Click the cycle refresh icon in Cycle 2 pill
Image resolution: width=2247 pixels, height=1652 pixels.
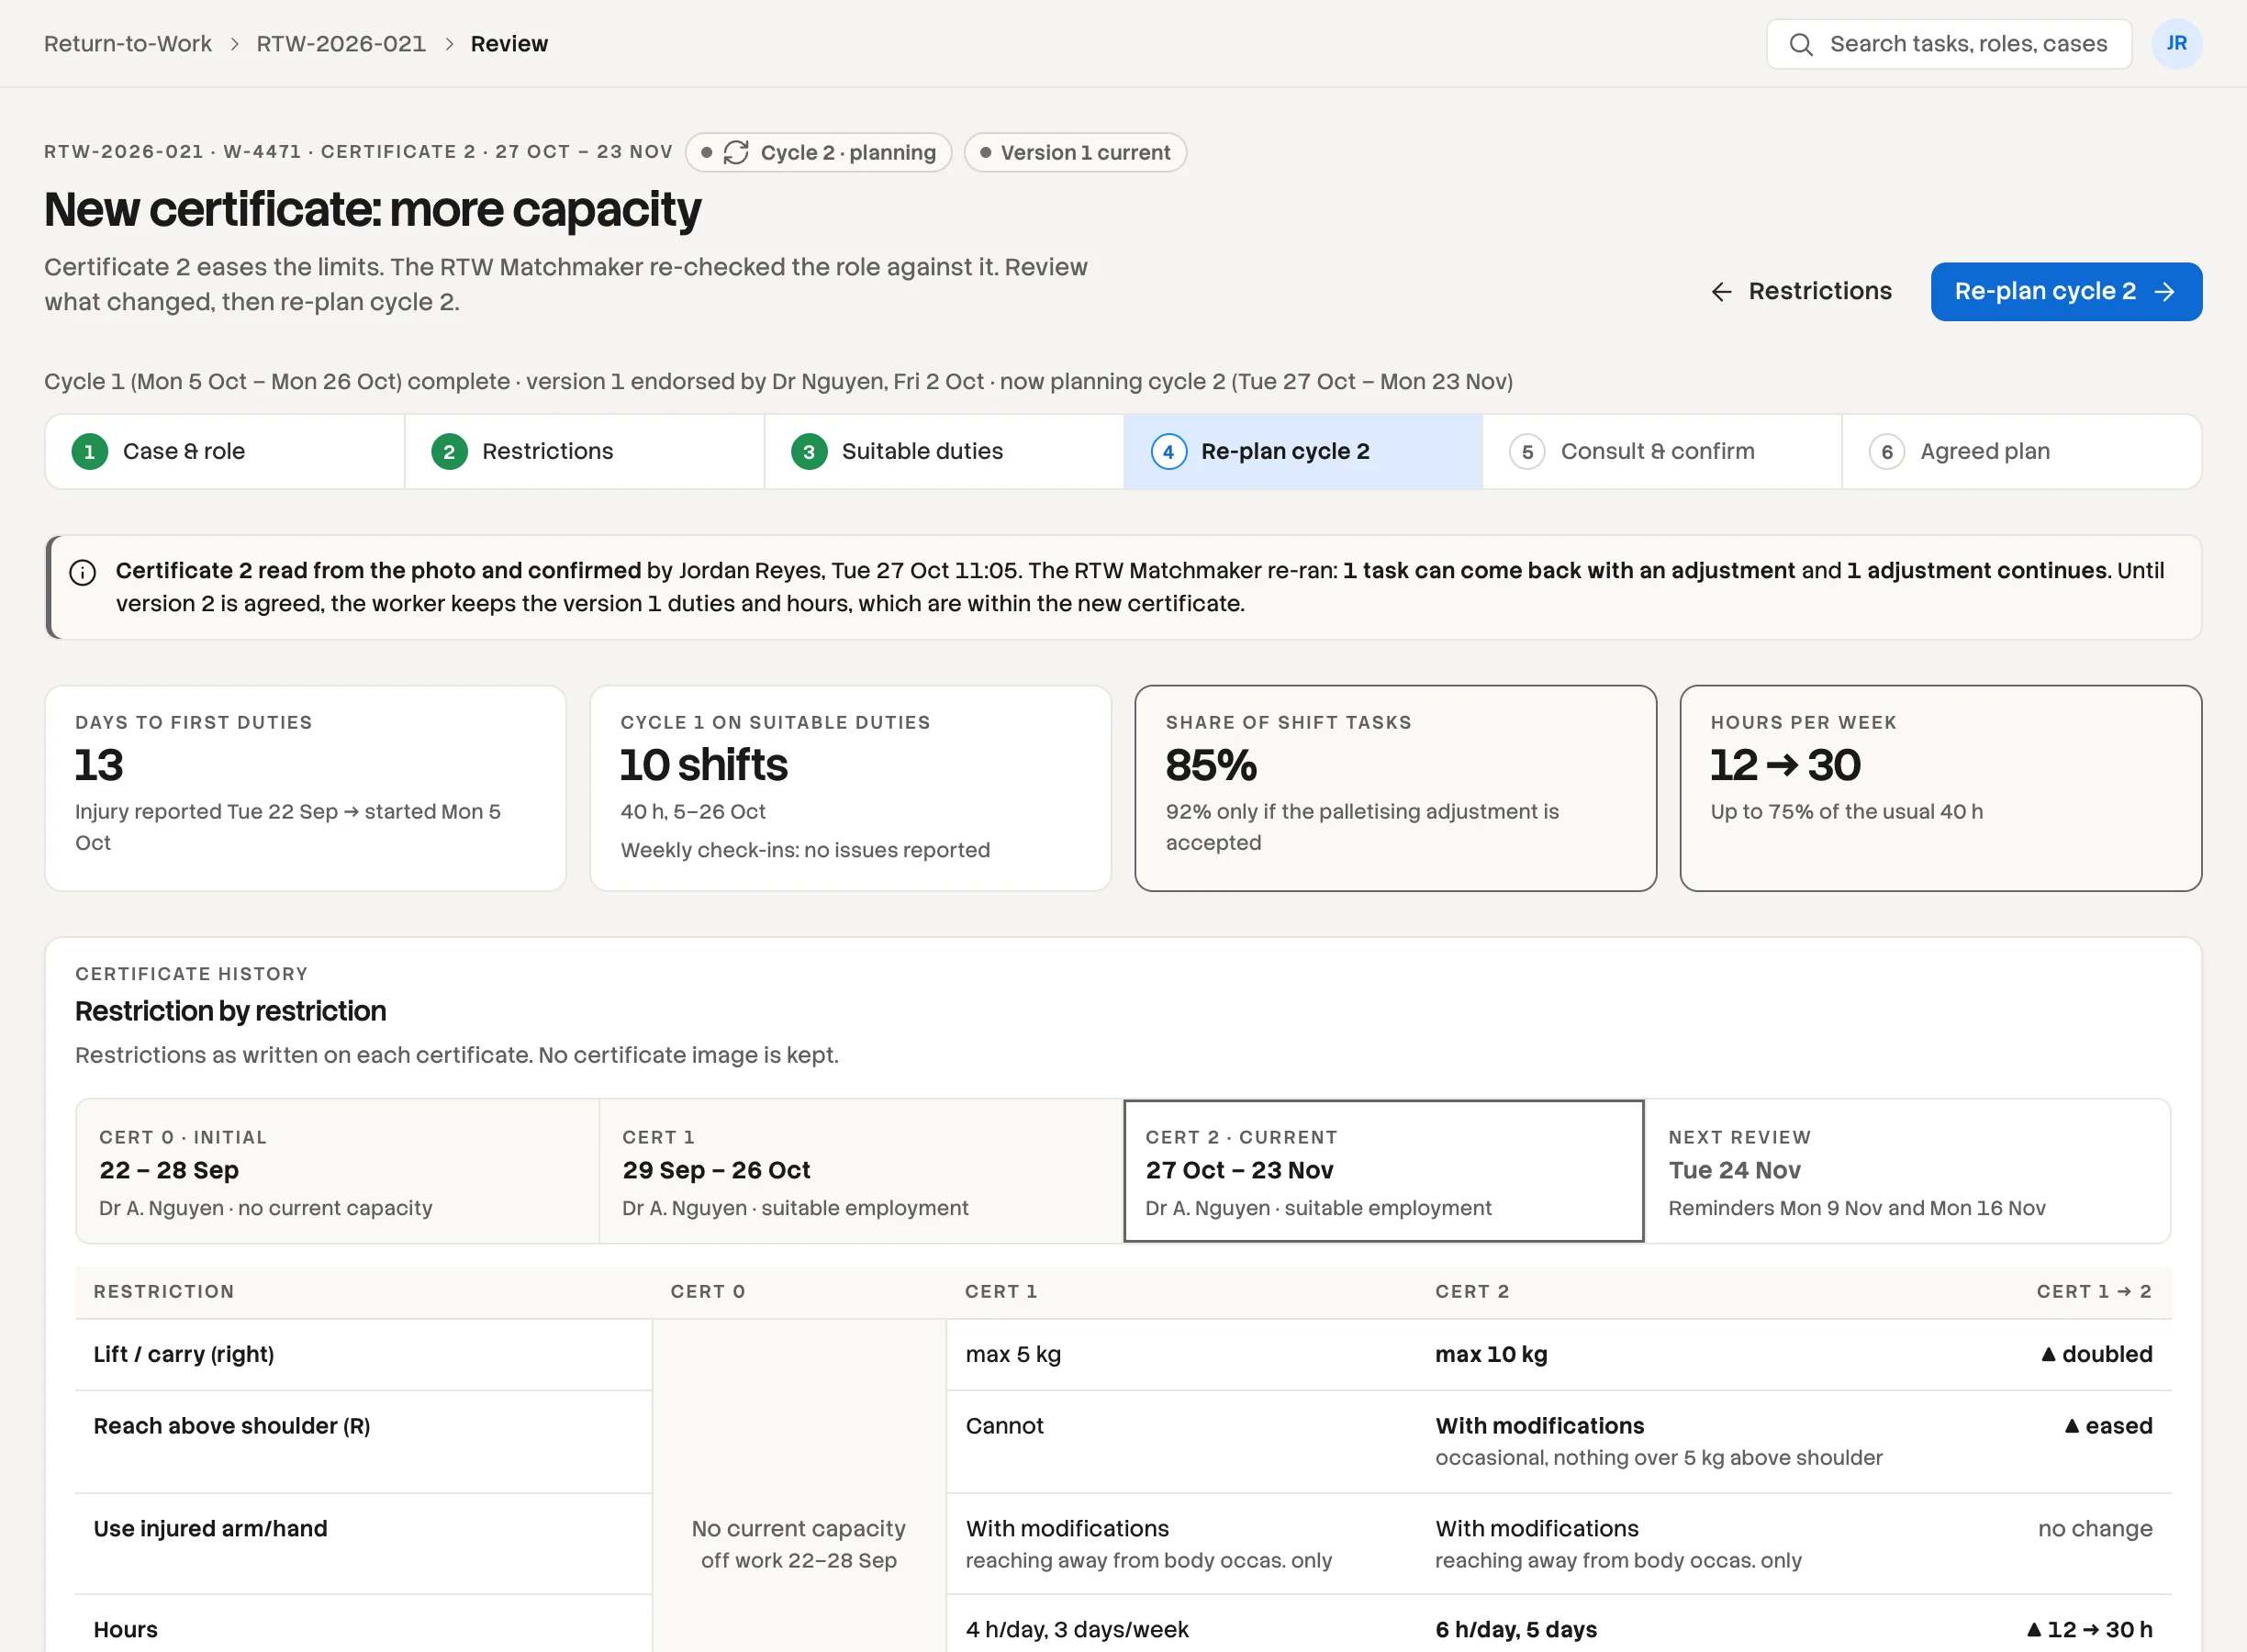[x=736, y=152]
